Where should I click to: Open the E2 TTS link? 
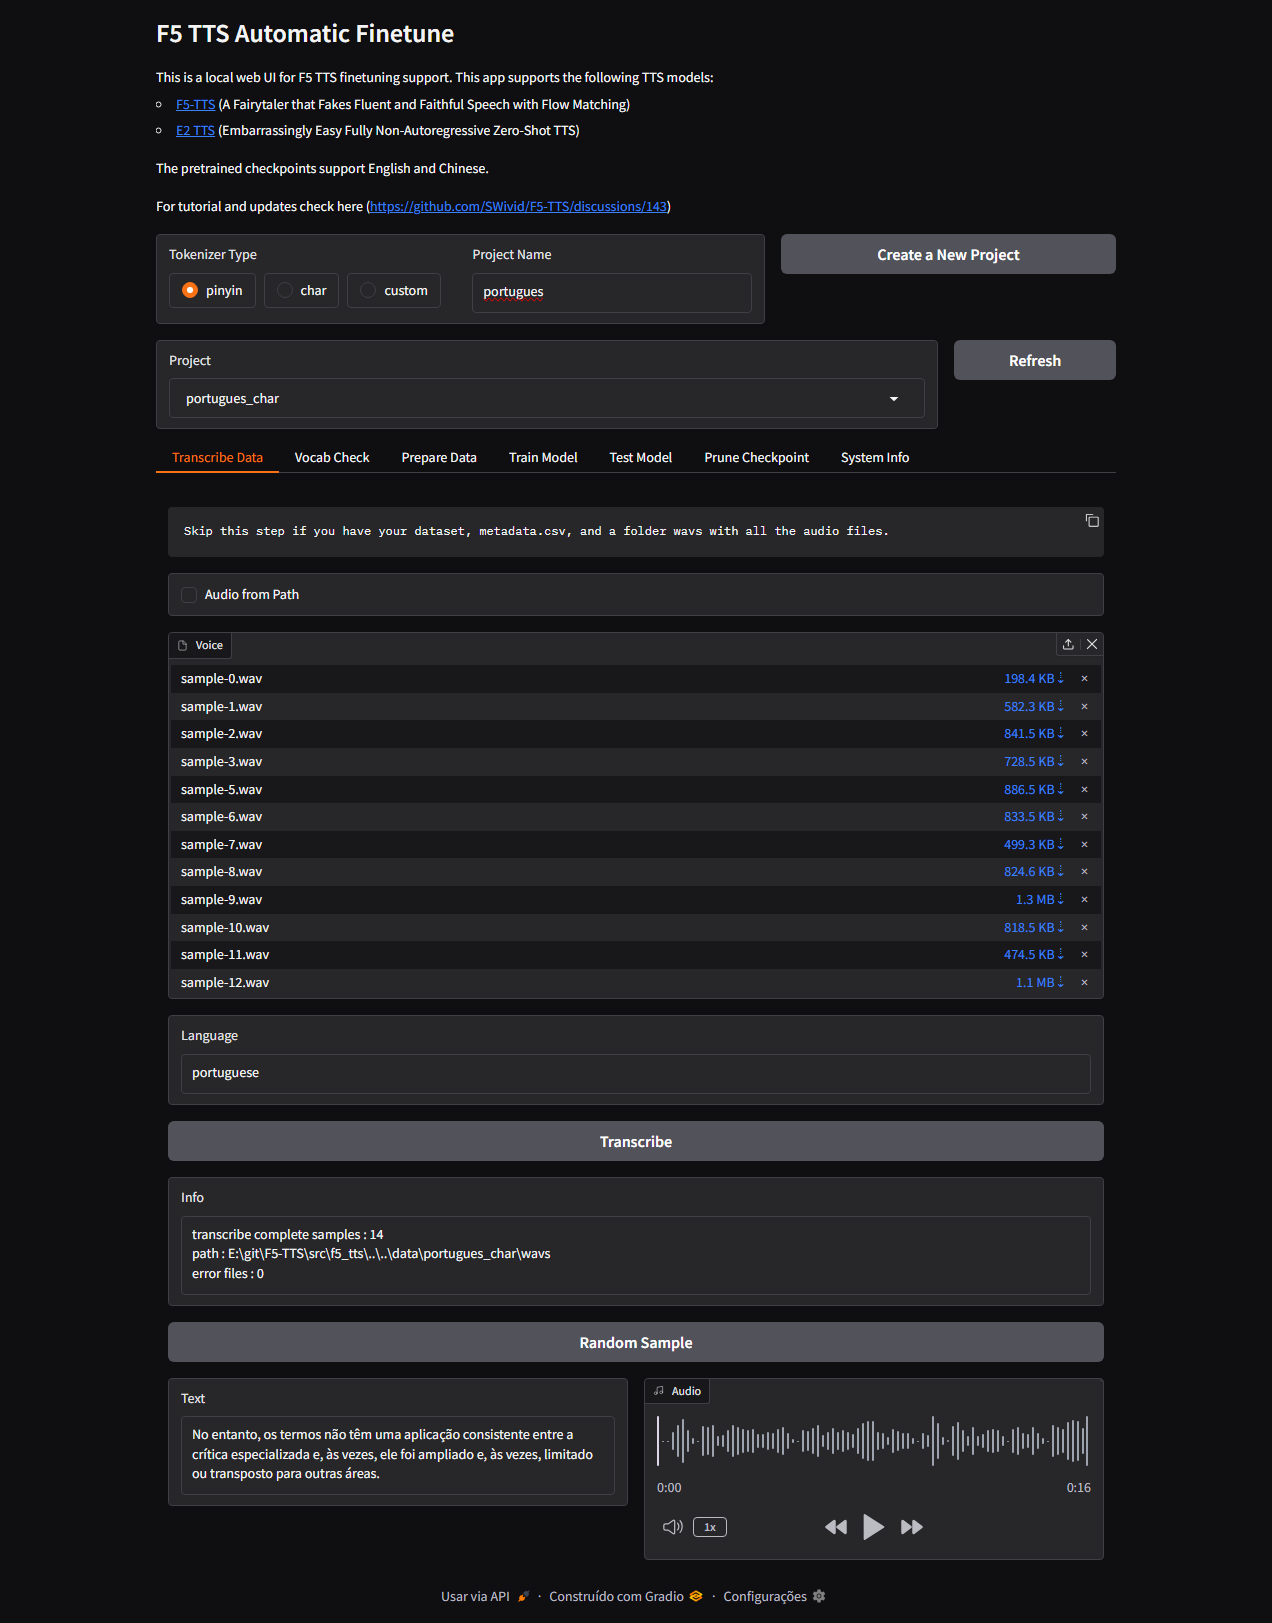tap(195, 131)
